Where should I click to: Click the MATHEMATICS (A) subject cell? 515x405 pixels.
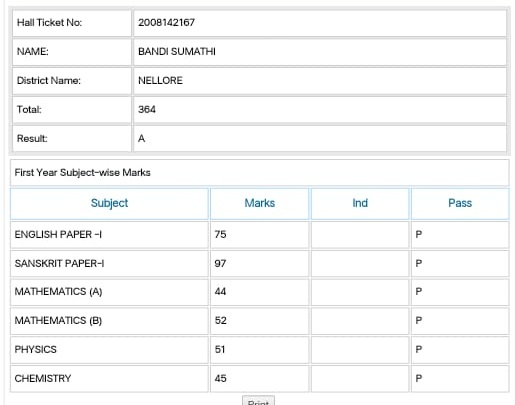(109, 292)
